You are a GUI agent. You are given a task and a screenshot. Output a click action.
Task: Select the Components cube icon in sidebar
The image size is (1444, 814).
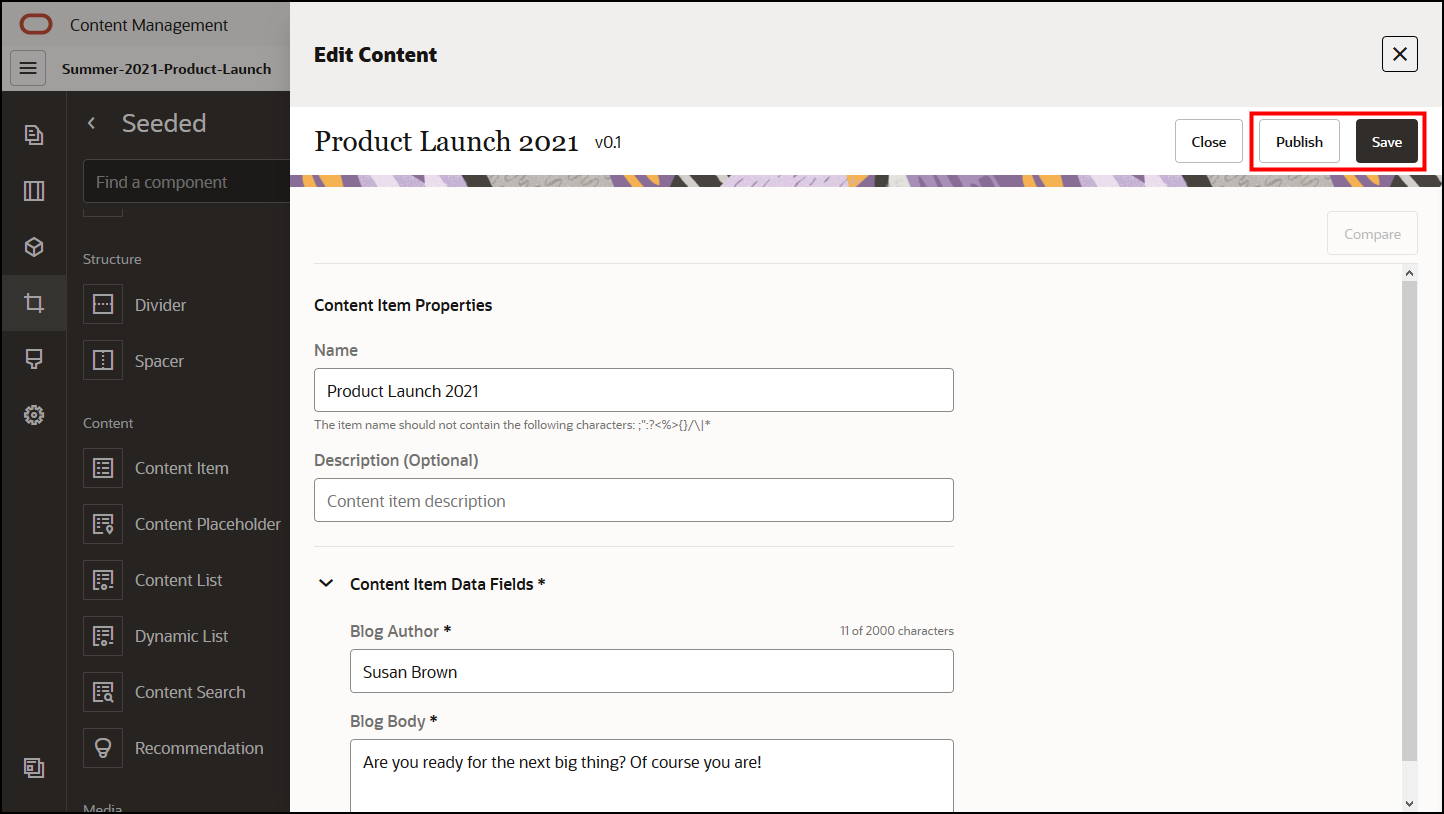pos(34,246)
